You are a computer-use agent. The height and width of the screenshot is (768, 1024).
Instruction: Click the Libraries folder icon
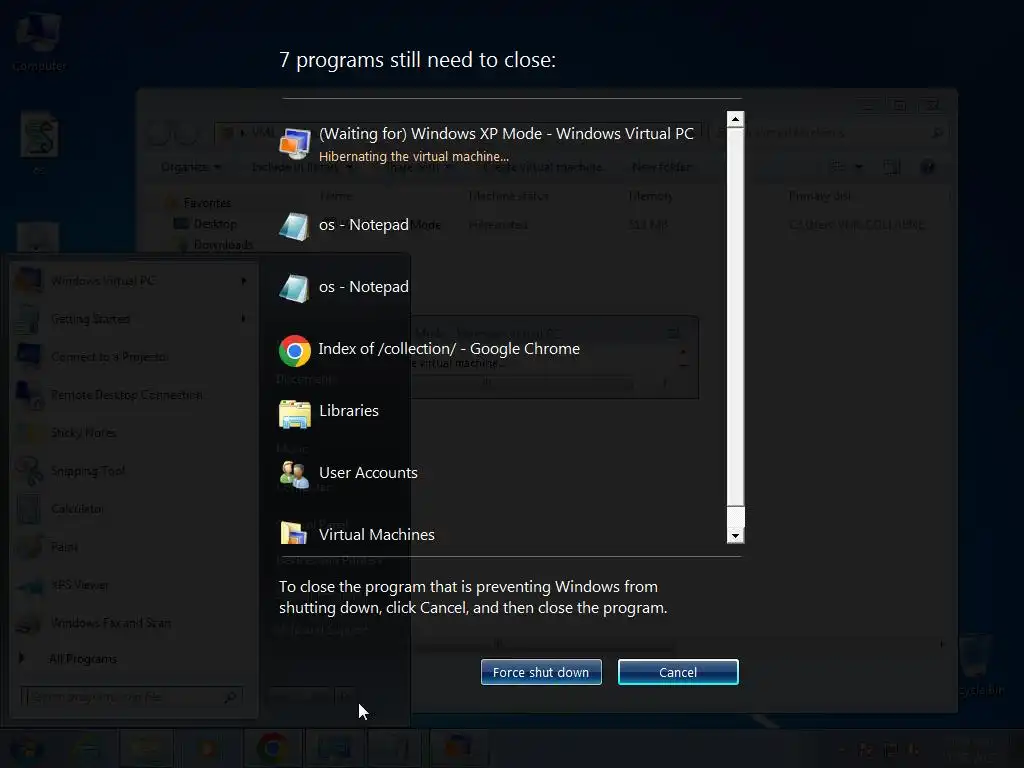pyautogui.click(x=295, y=413)
